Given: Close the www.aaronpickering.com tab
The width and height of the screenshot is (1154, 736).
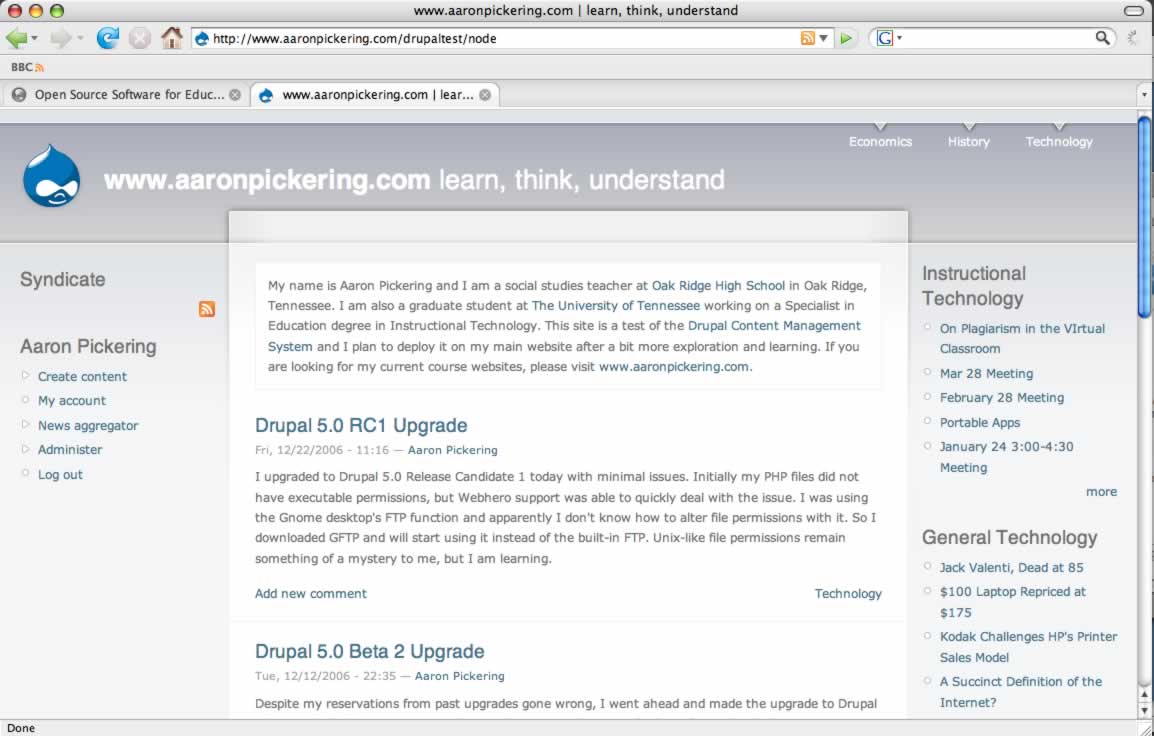Looking at the screenshot, I should (x=485, y=95).
